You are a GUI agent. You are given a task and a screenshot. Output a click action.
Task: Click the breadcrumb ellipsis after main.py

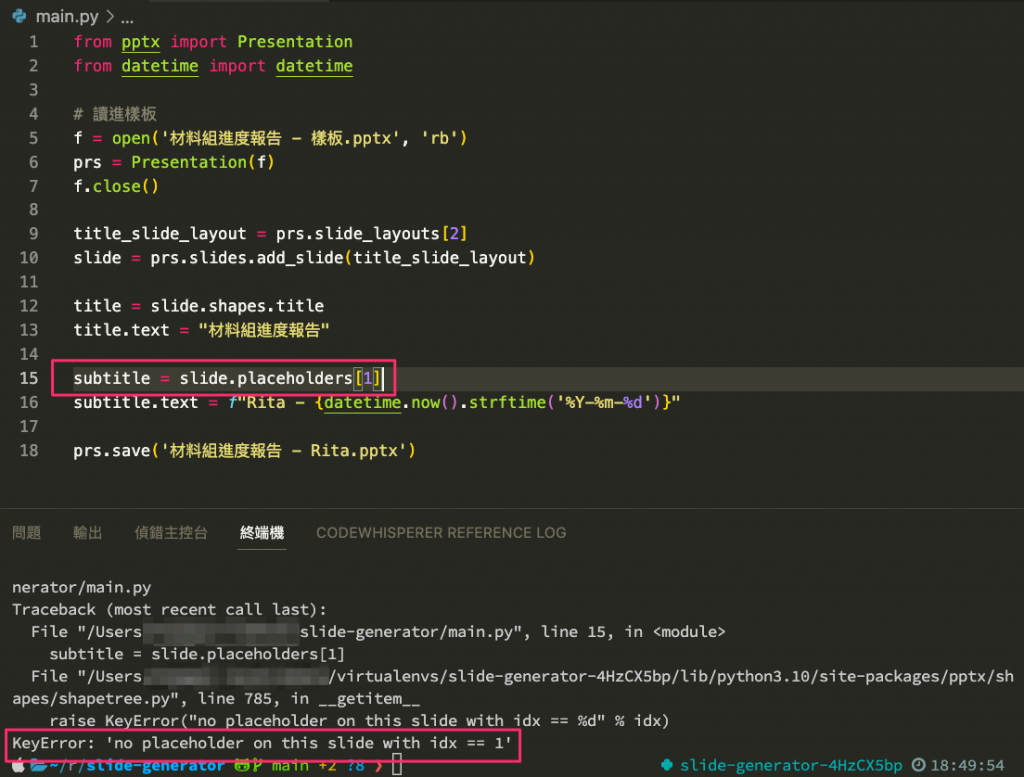click(x=127, y=18)
